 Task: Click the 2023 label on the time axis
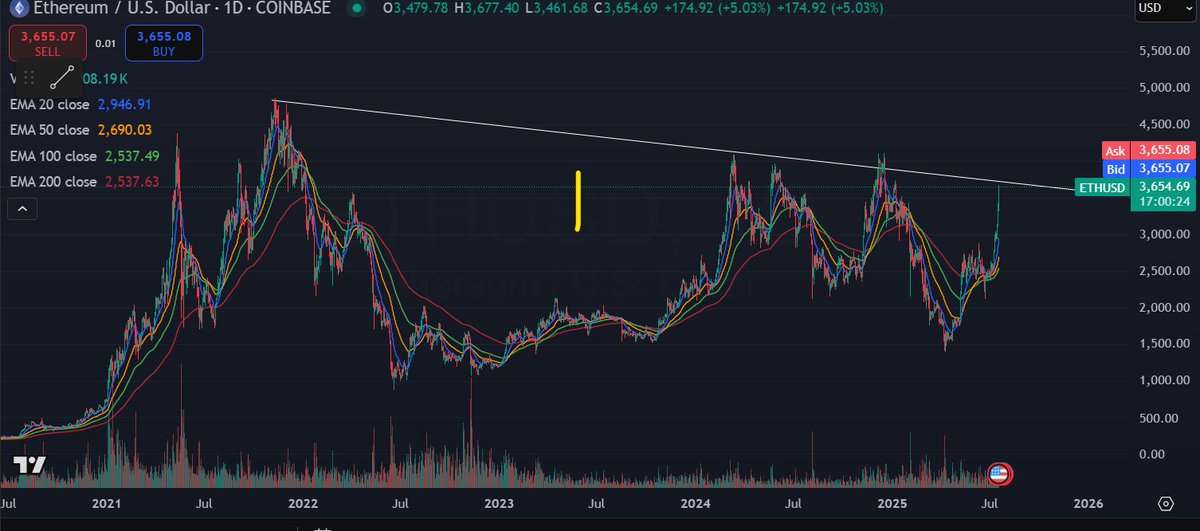click(499, 504)
